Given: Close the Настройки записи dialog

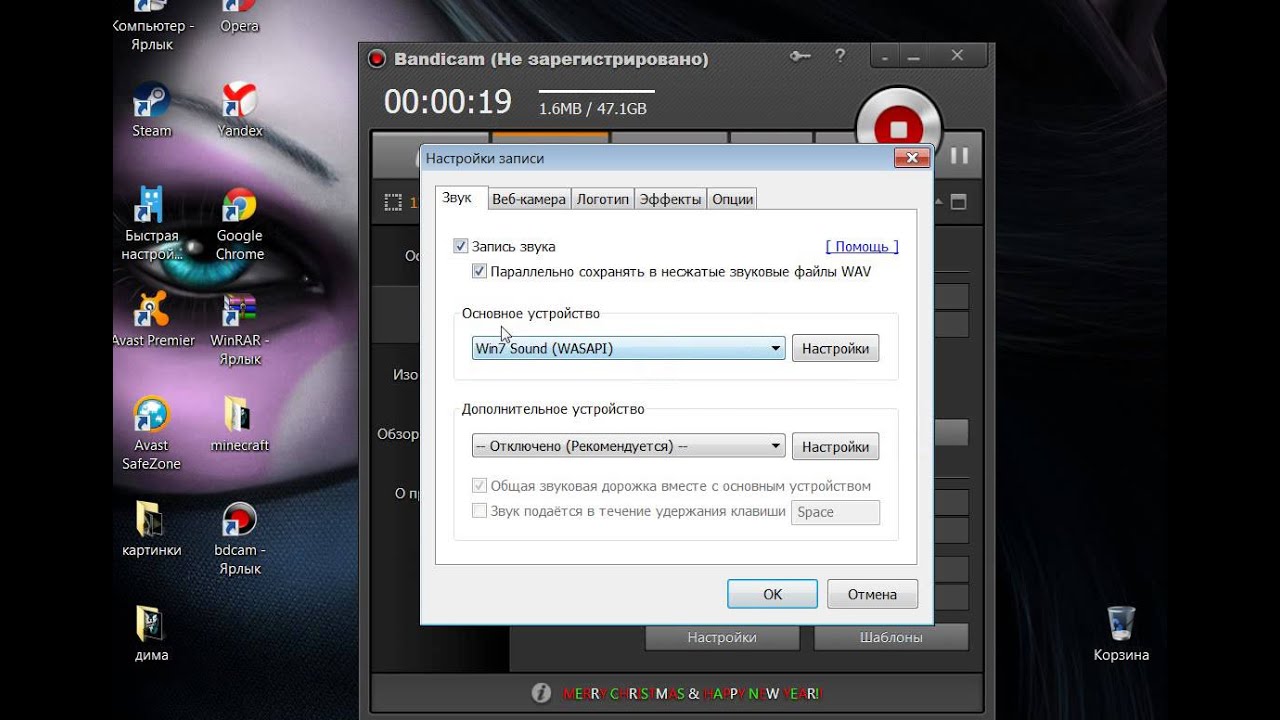Looking at the screenshot, I should pos(911,157).
